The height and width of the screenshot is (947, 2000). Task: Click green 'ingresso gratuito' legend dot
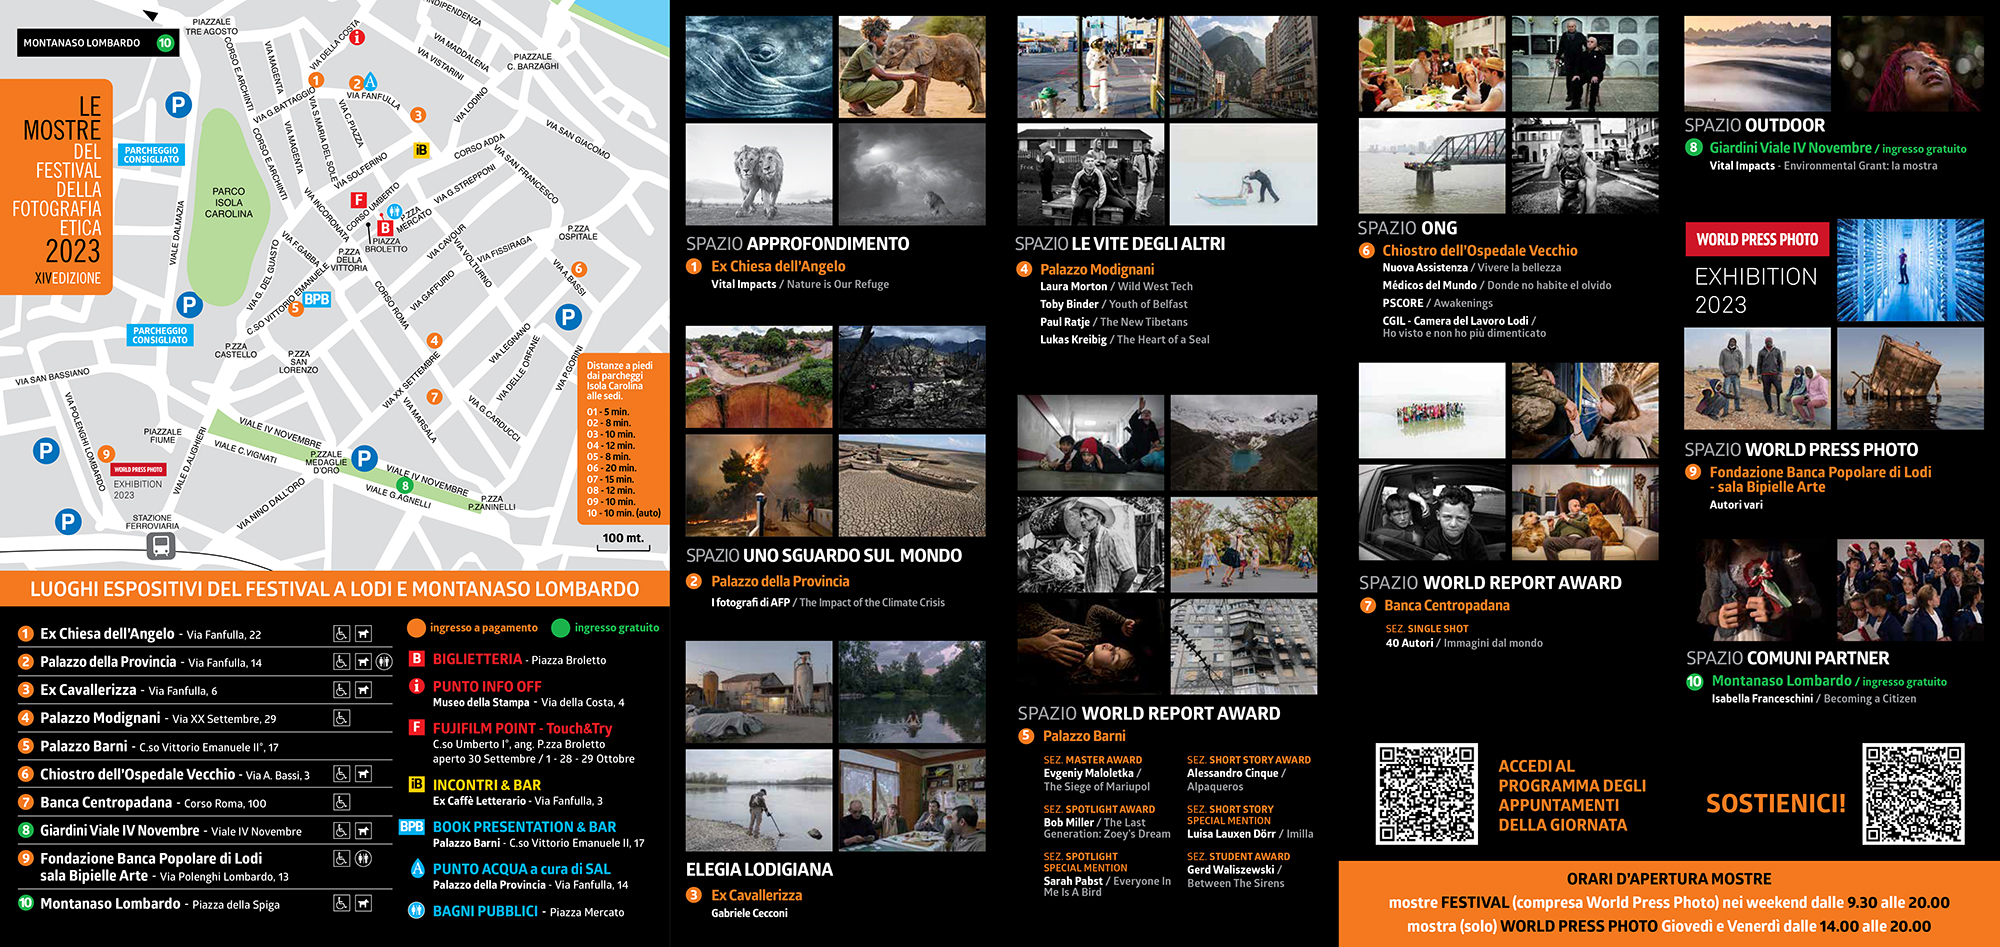tap(561, 628)
